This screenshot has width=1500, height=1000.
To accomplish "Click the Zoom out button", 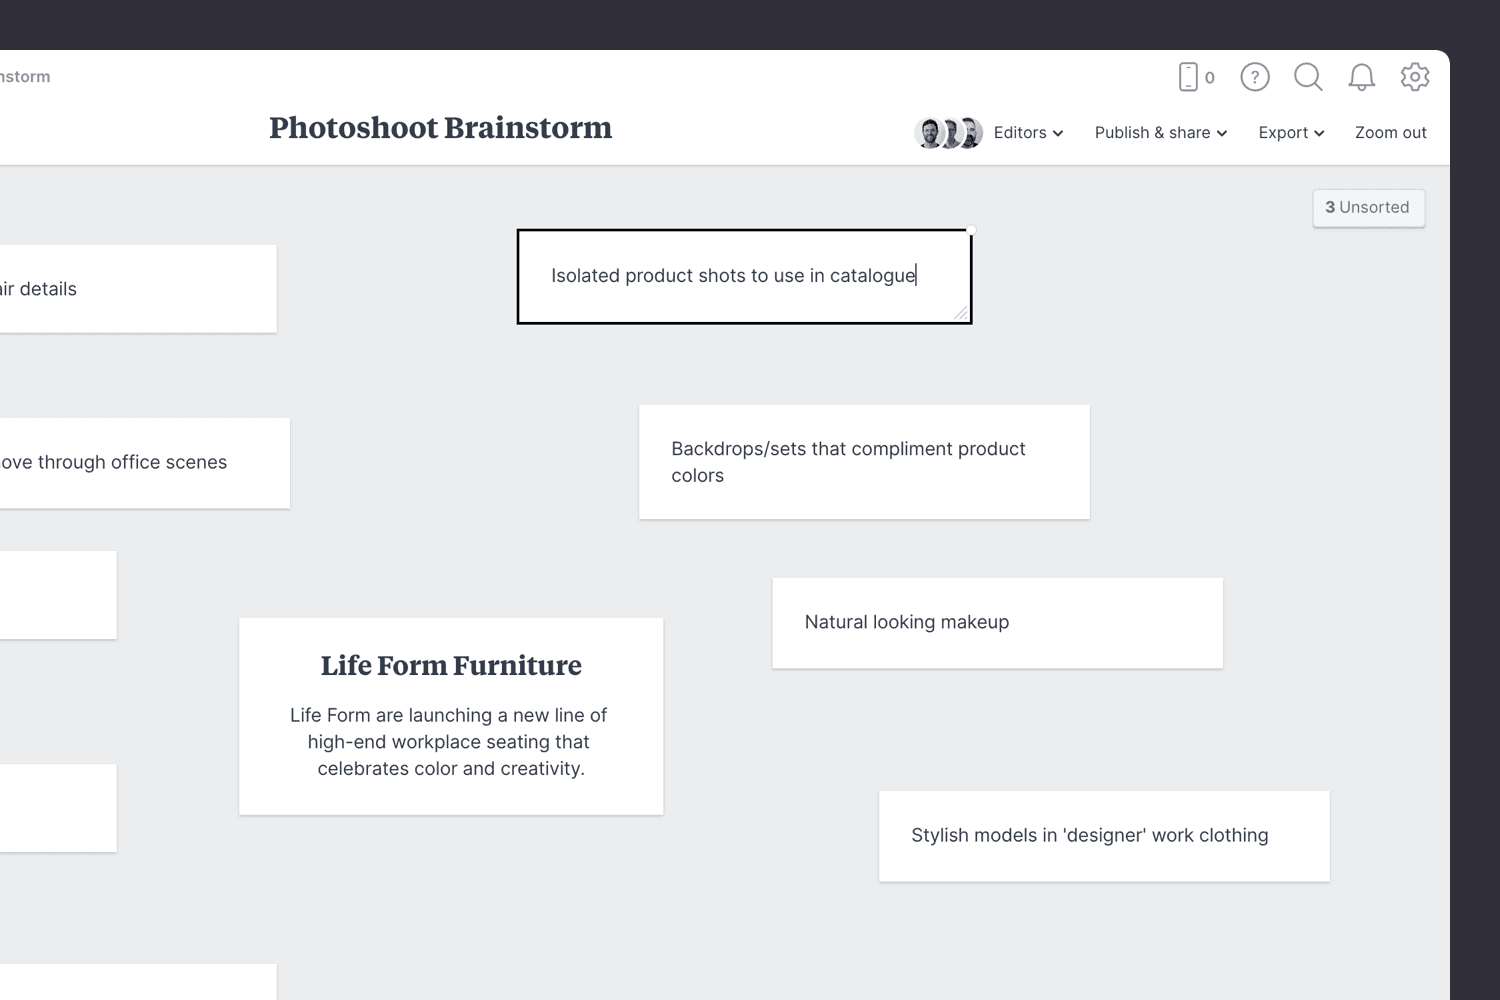I will [1390, 133].
